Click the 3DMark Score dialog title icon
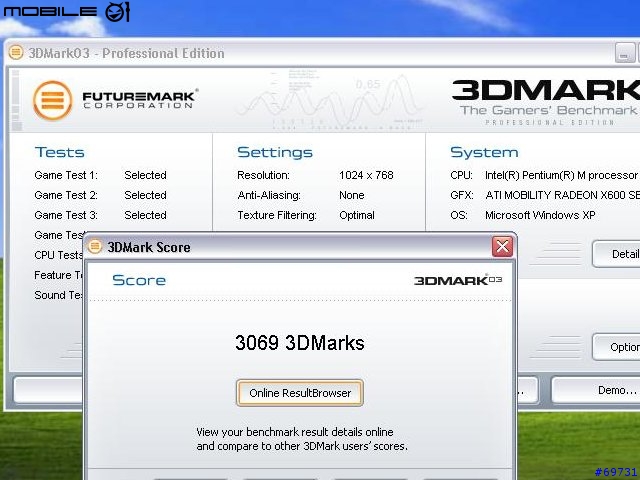Image resolution: width=640 pixels, height=480 pixels. 95,246
